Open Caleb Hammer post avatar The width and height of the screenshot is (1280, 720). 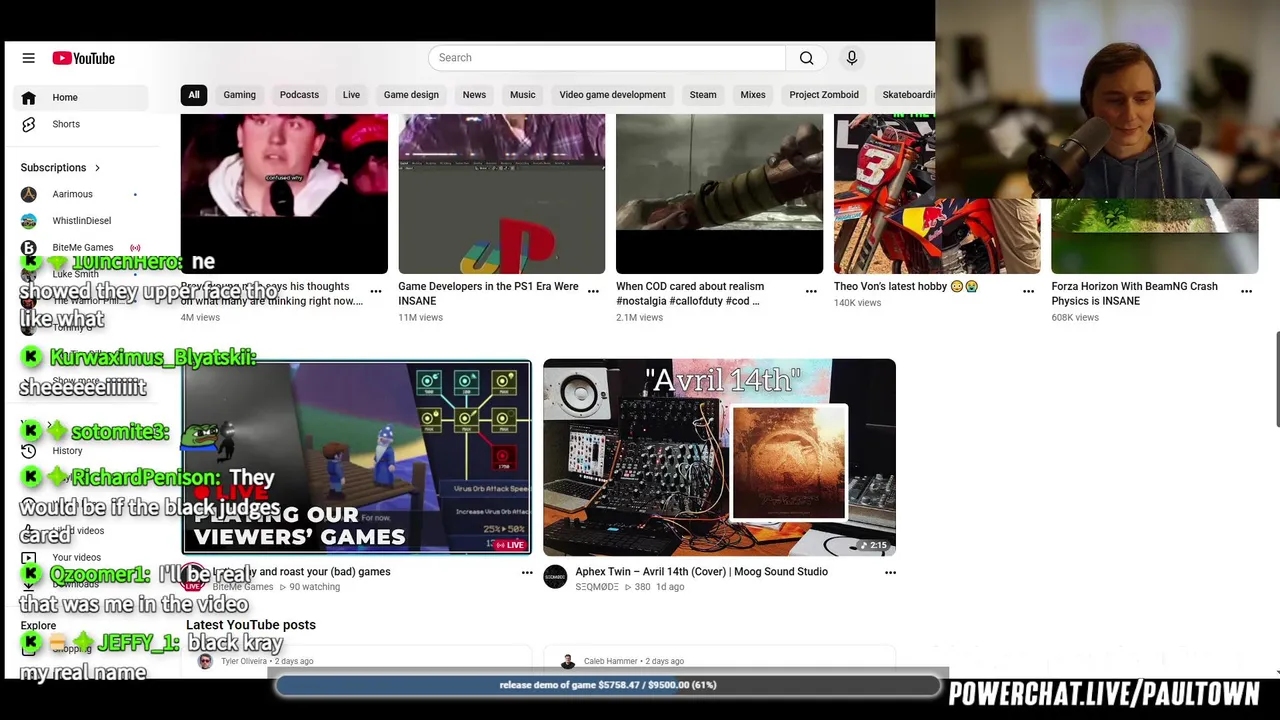(568, 661)
